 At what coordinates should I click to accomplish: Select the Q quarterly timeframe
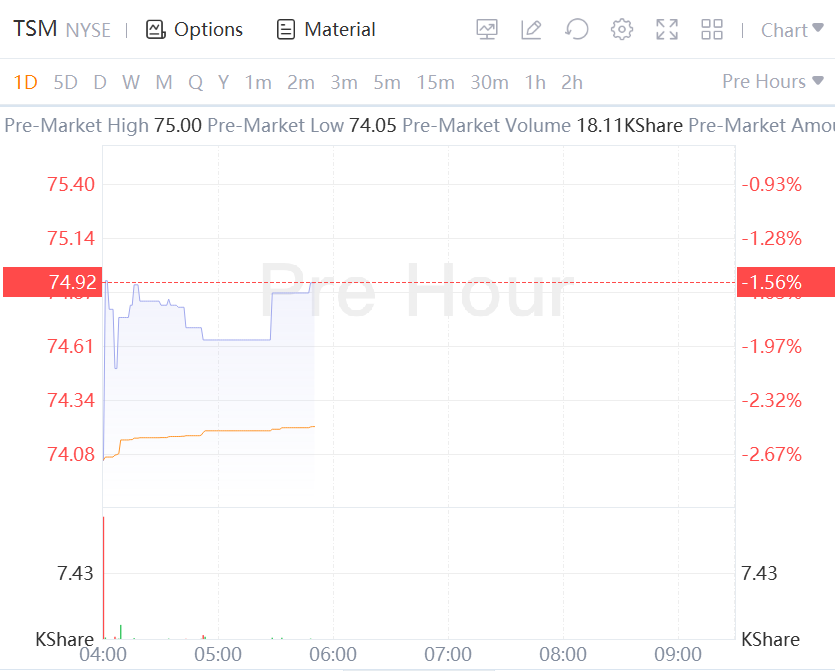coord(195,82)
